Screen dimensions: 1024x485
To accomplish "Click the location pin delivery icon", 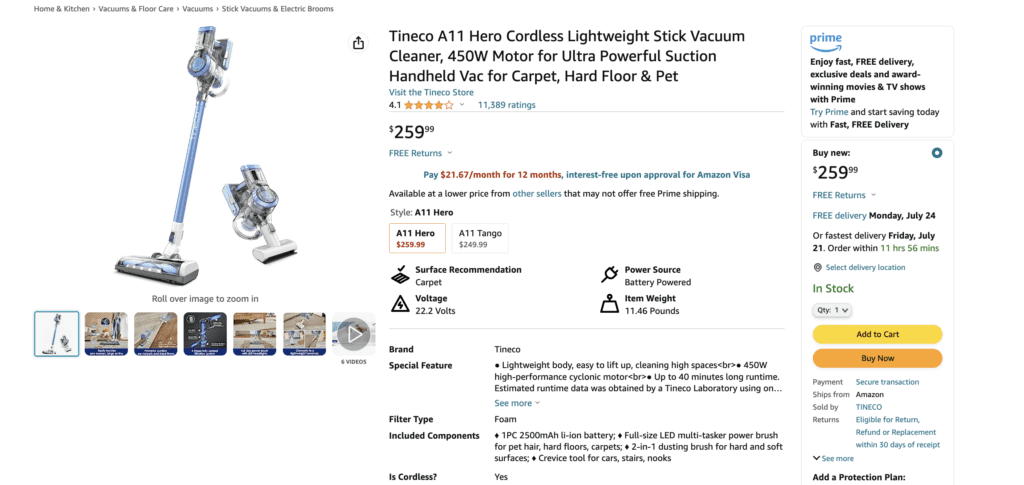I will pos(817,267).
